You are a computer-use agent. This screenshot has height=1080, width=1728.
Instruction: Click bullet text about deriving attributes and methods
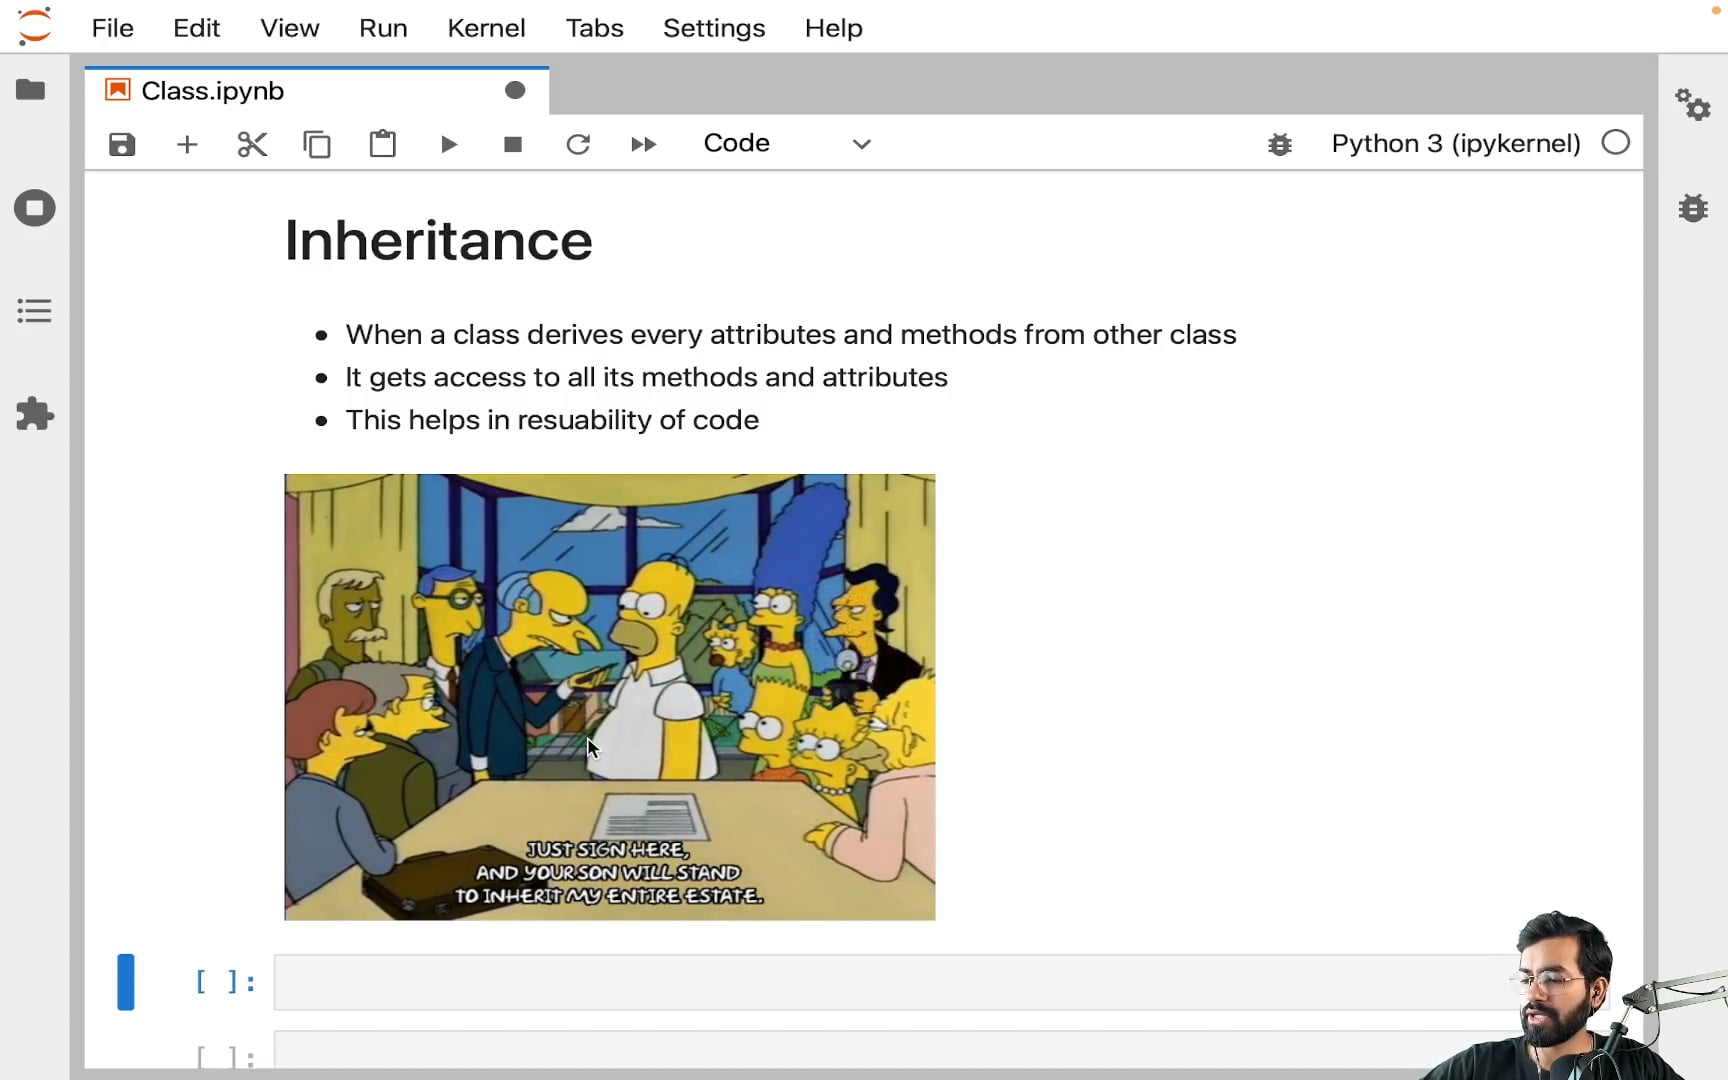coord(791,334)
